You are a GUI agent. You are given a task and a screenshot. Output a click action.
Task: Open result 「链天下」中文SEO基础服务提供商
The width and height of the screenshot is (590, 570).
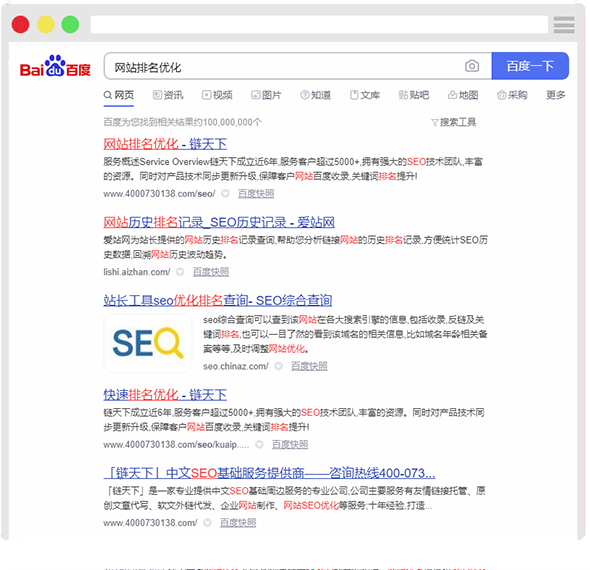[269, 473]
